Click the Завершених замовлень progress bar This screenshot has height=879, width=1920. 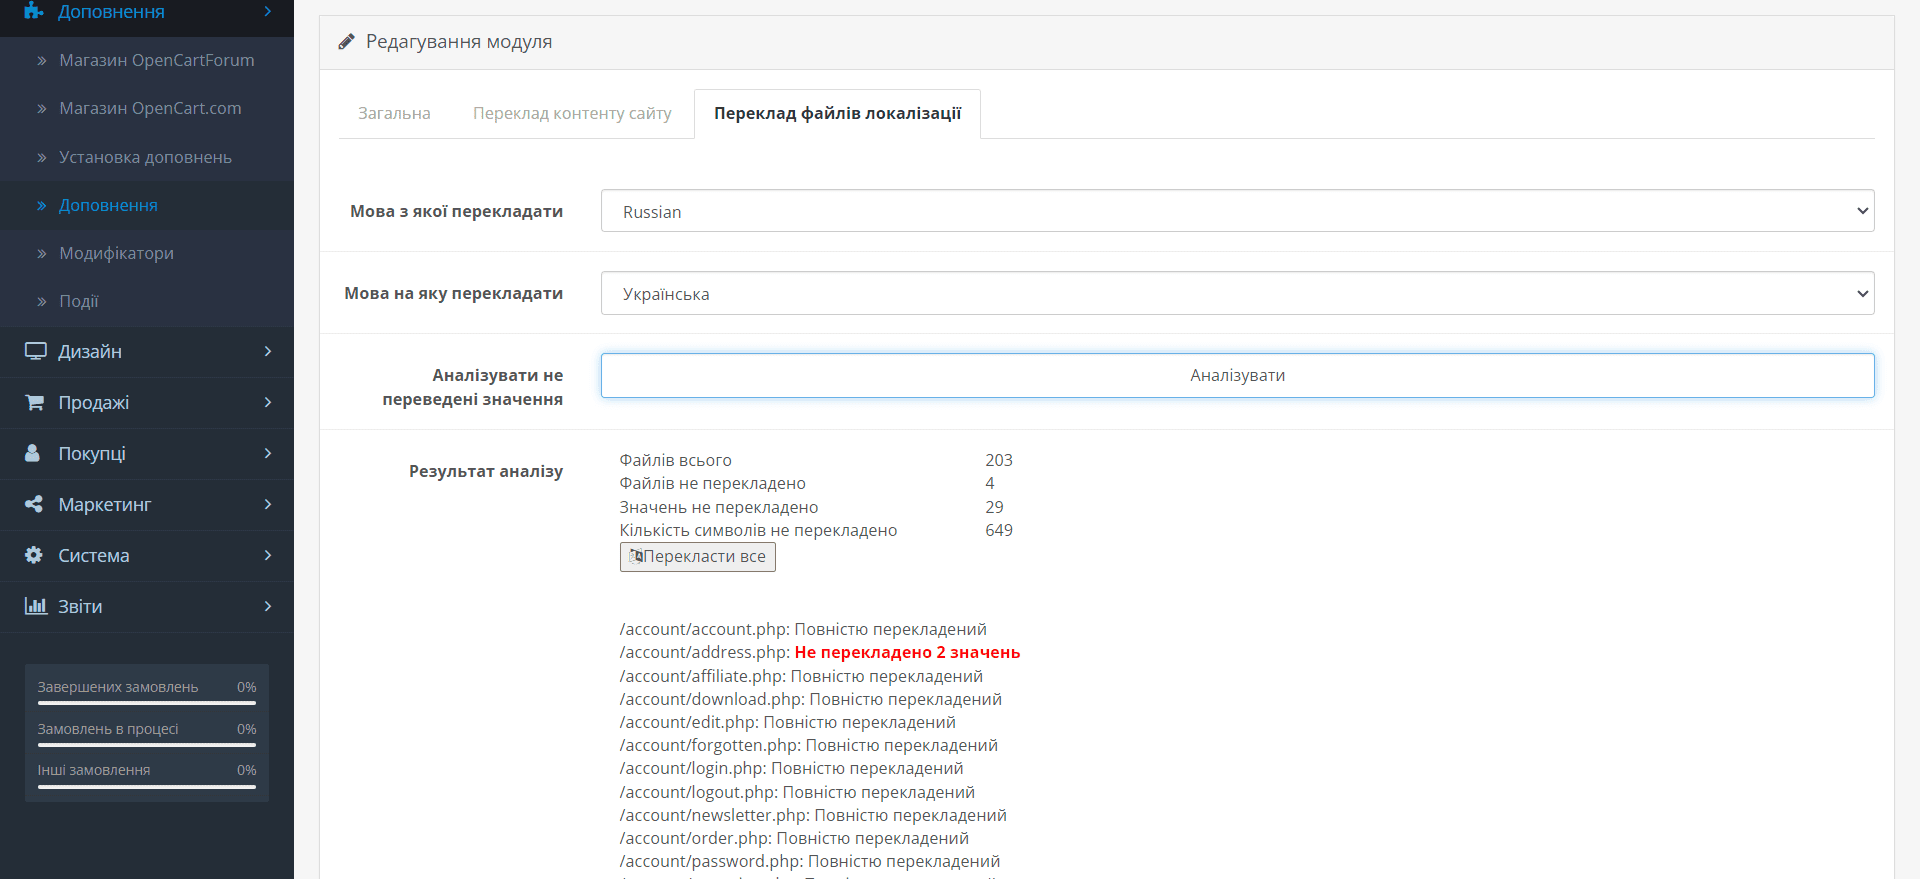[147, 703]
